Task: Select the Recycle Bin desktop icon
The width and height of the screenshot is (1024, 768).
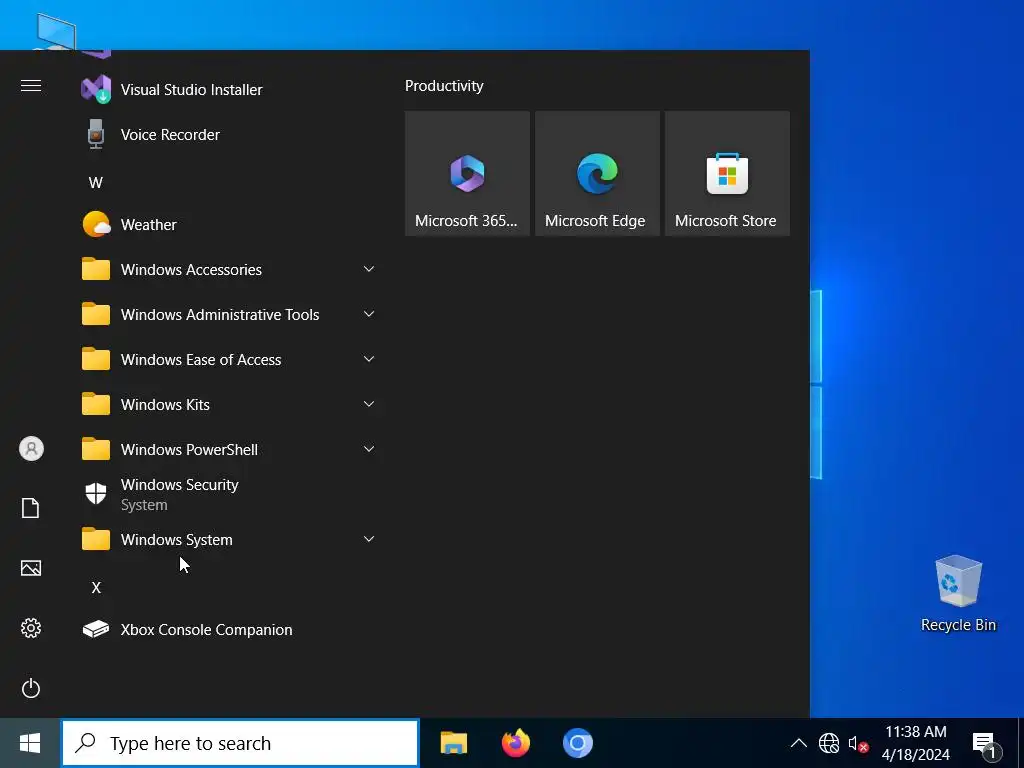Action: click(x=958, y=594)
